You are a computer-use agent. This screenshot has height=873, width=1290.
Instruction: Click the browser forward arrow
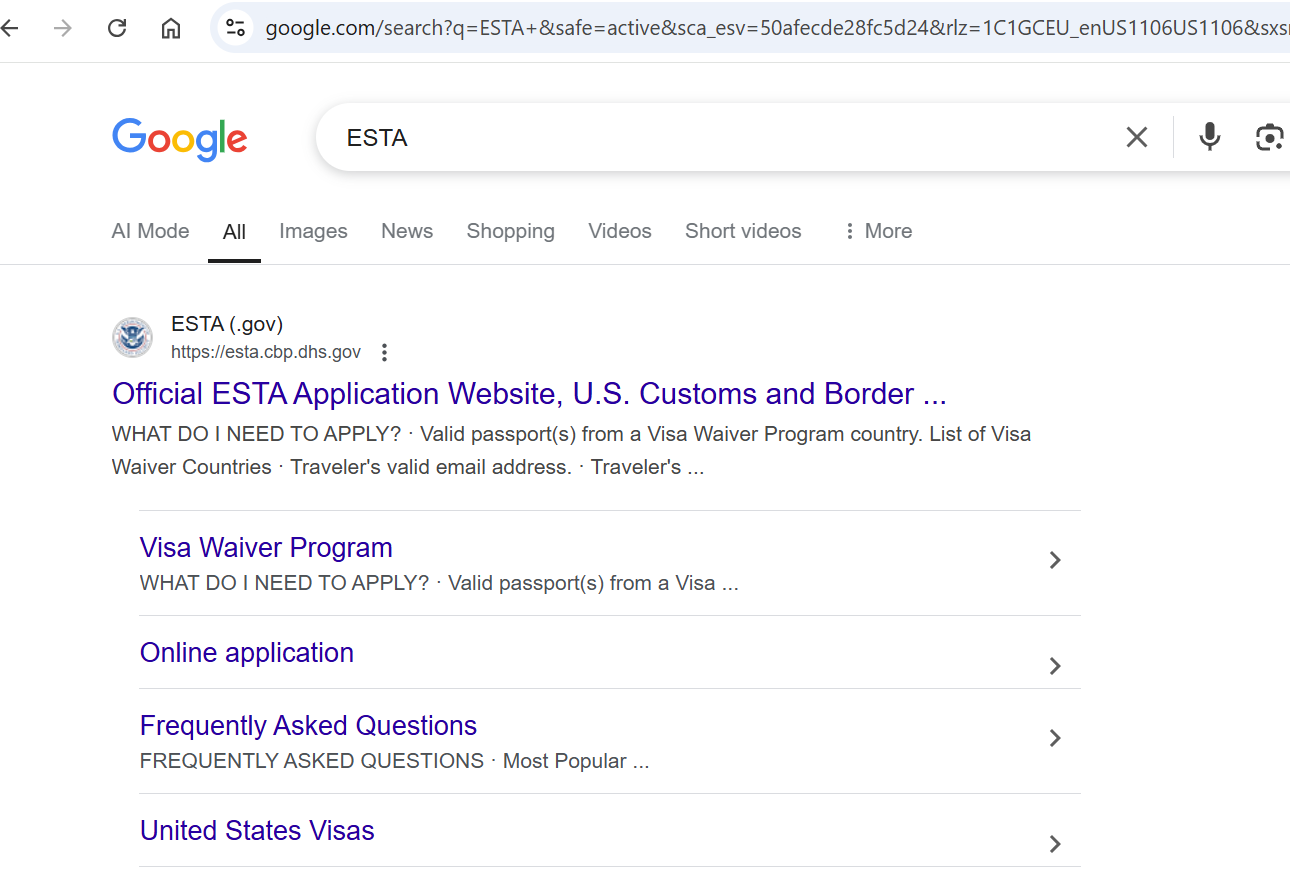click(63, 28)
